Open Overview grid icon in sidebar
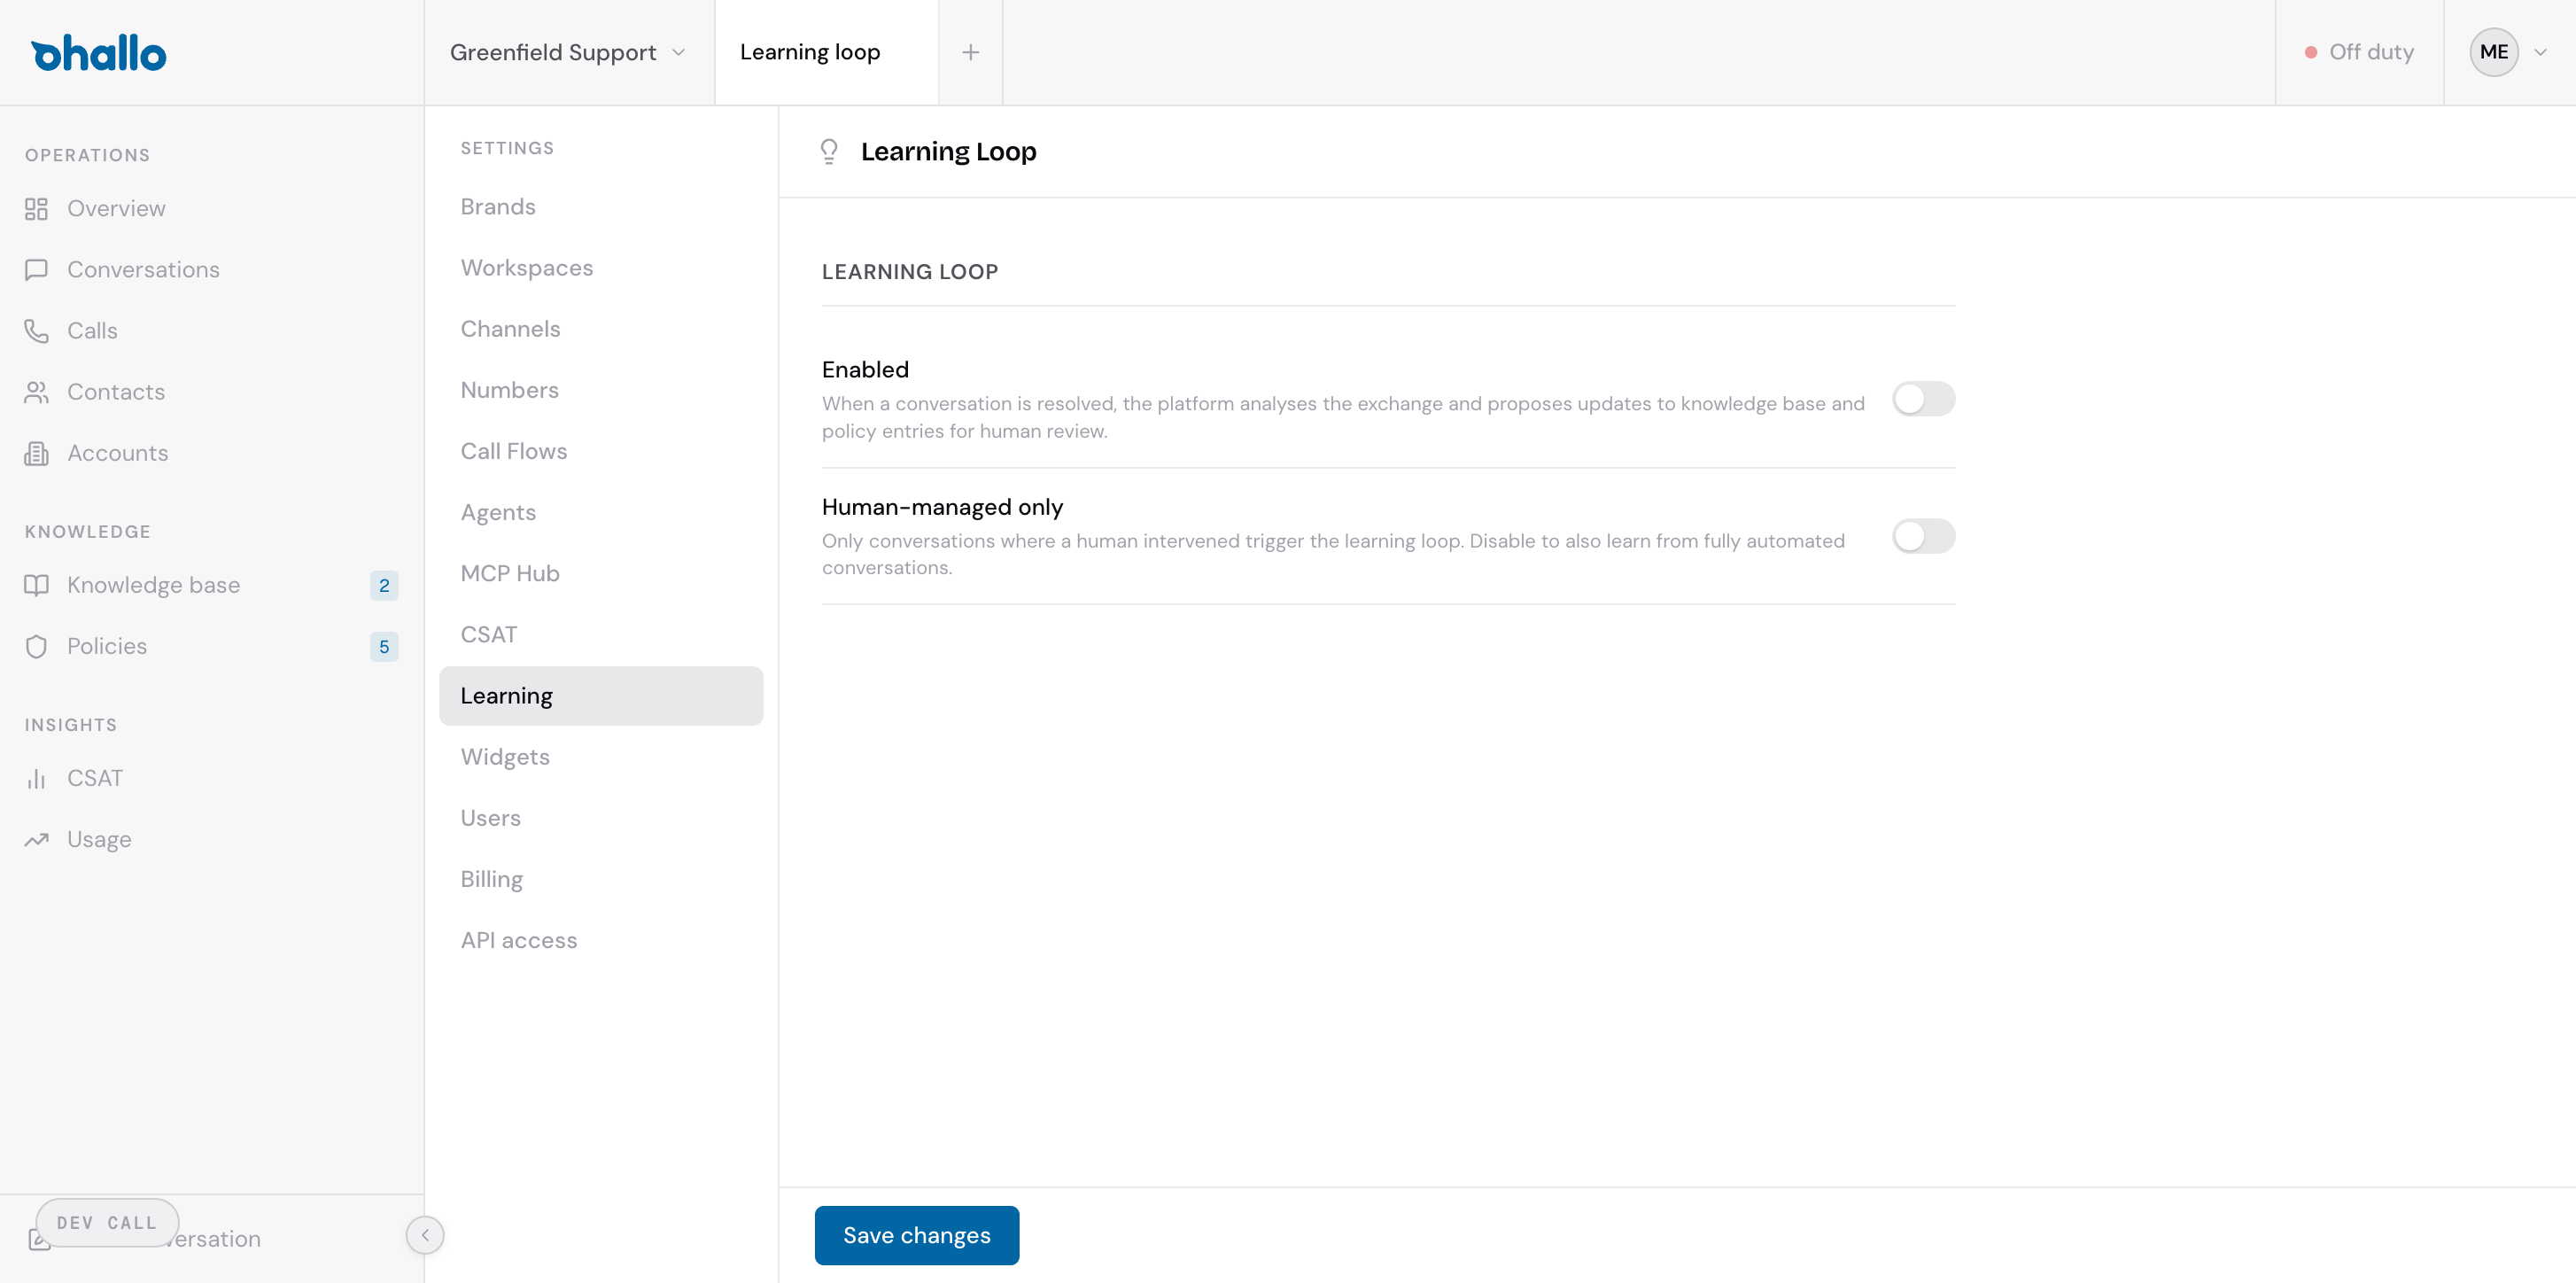The height and width of the screenshot is (1283, 2576). pos(36,209)
